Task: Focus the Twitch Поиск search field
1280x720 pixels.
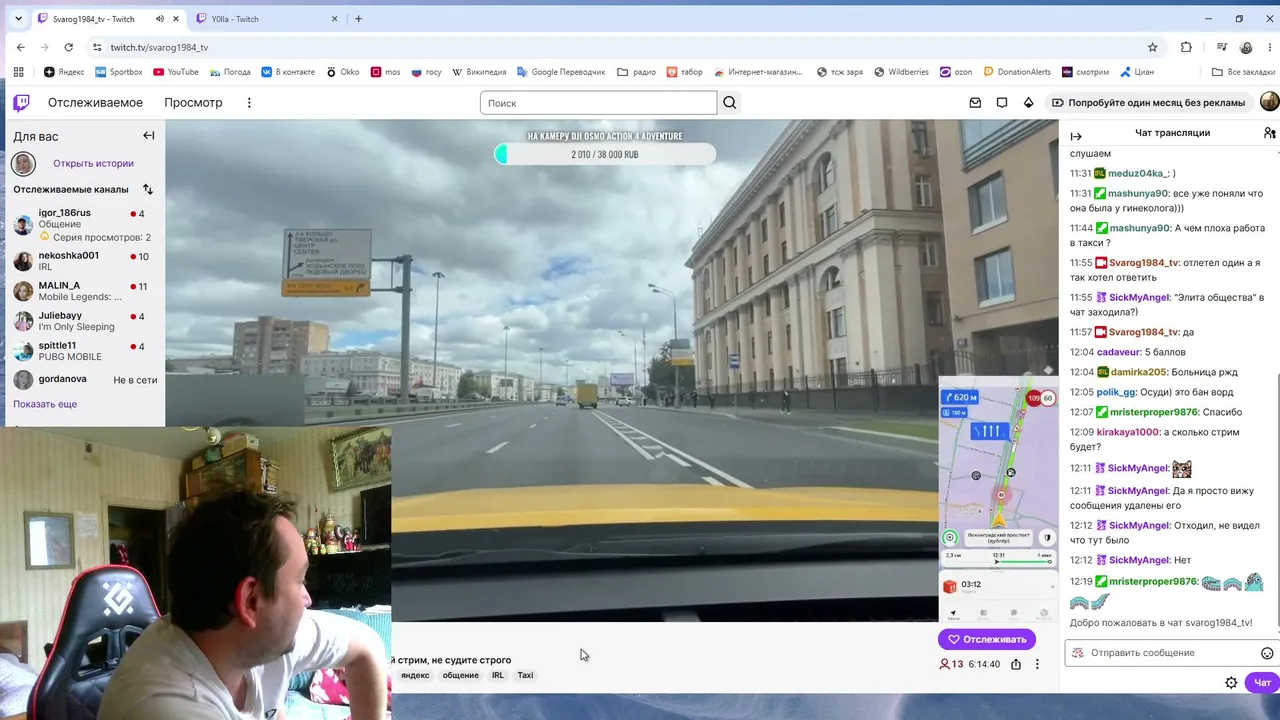Action: click(x=598, y=102)
